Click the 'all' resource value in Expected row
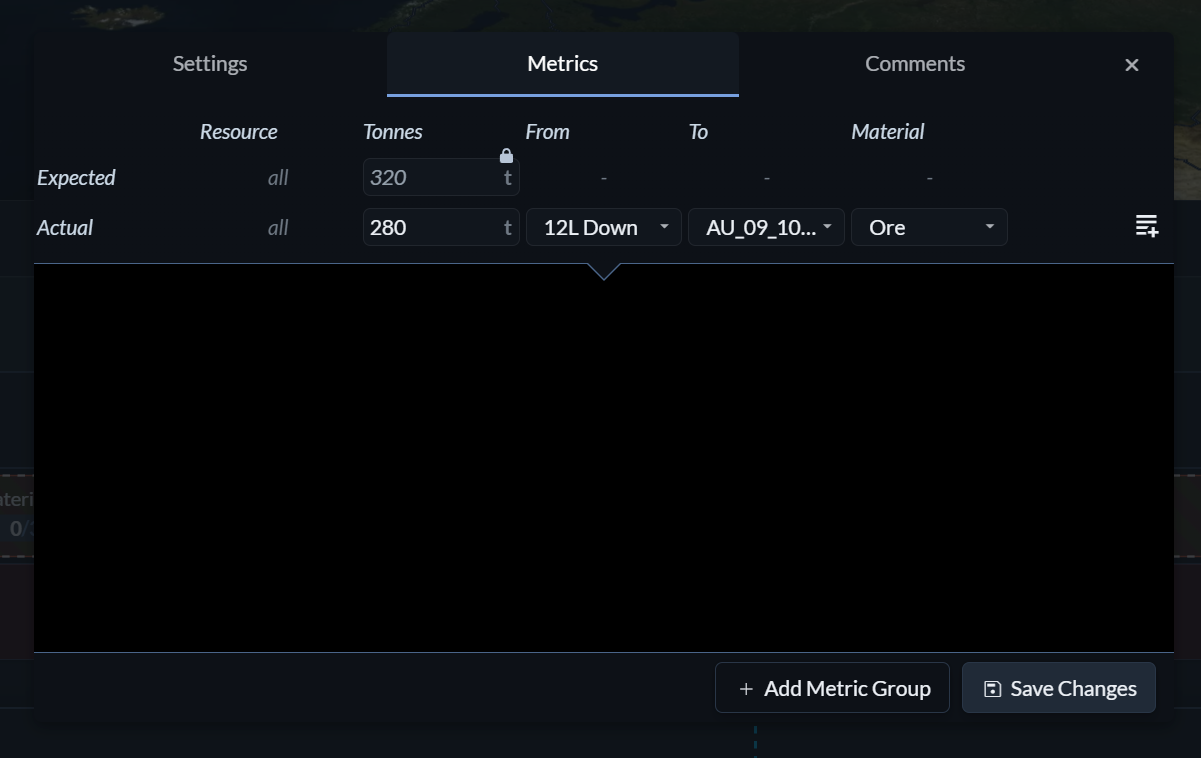1201x758 pixels. 278,178
